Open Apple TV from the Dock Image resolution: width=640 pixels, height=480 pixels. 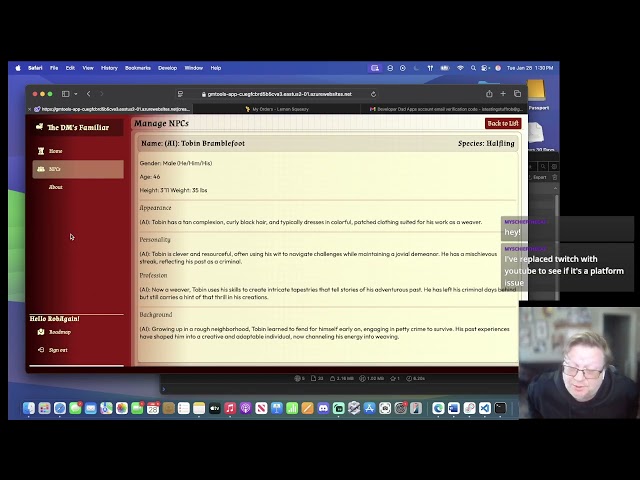pos(215,408)
